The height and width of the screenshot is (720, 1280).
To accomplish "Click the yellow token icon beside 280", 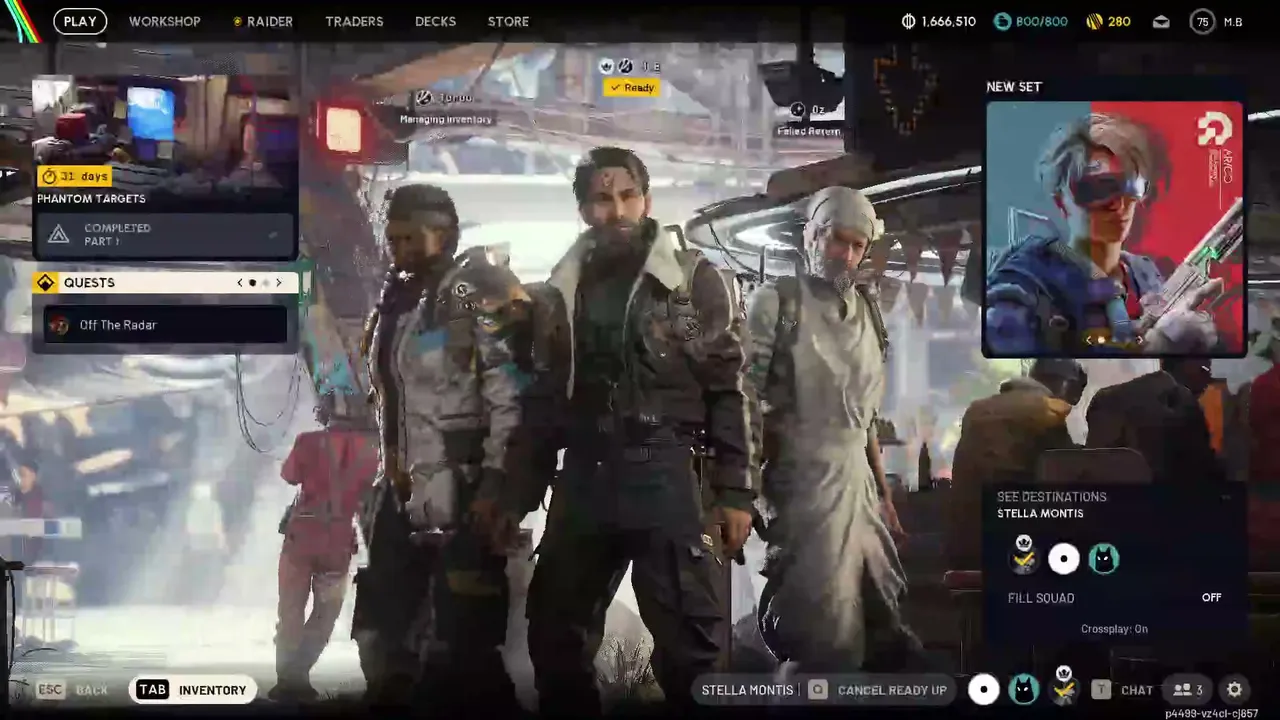I will tap(1094, 21).
